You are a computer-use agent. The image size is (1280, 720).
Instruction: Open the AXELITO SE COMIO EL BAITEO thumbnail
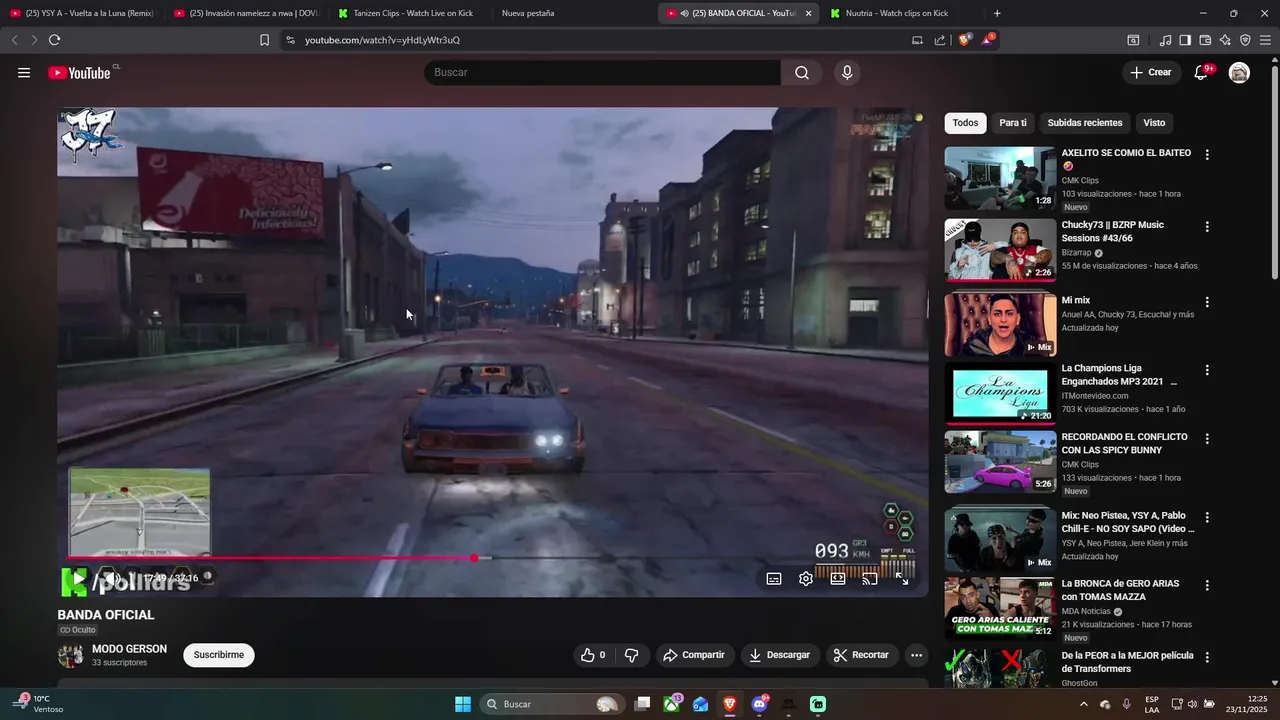pos(1000,178)
